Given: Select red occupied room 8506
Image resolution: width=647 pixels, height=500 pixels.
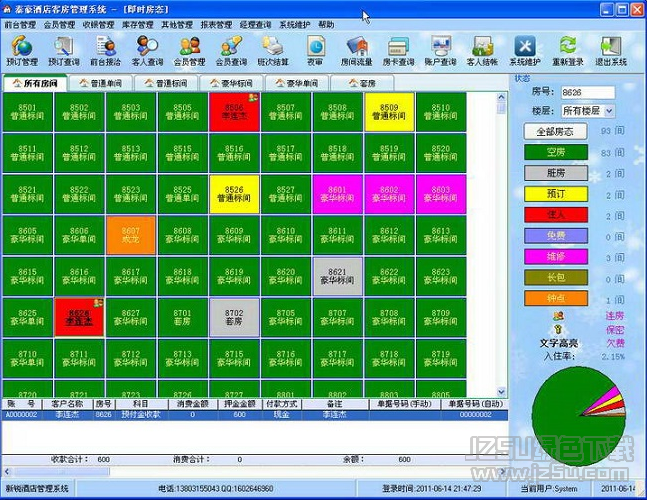Looking at the screenshot, I should coord(234,112).
